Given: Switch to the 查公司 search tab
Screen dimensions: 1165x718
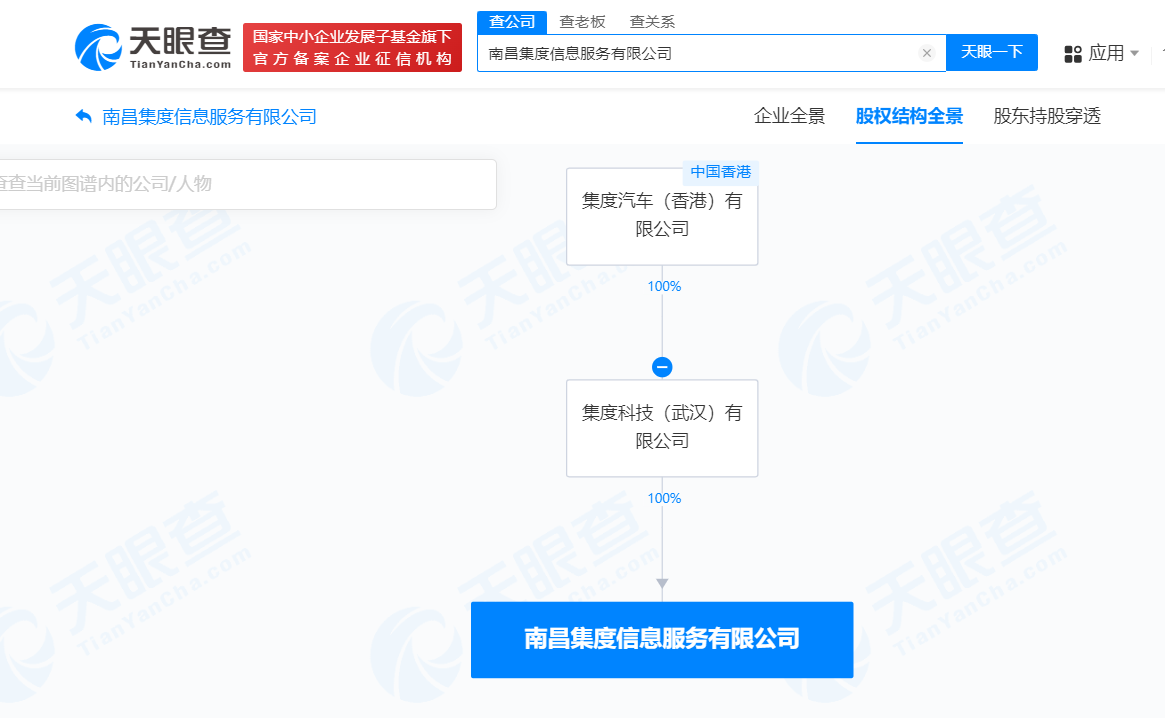Looking at the screenshot, I should [x=512, y=22].
